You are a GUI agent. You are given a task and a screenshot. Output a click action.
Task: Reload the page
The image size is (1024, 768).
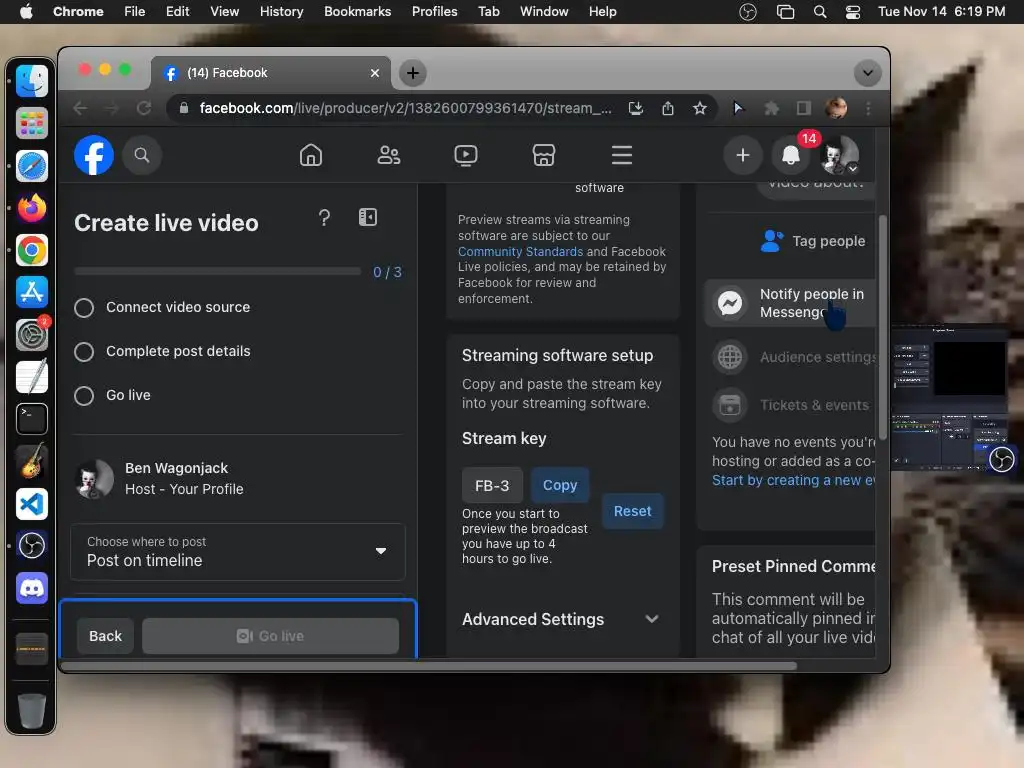click(x=144, y=108)
